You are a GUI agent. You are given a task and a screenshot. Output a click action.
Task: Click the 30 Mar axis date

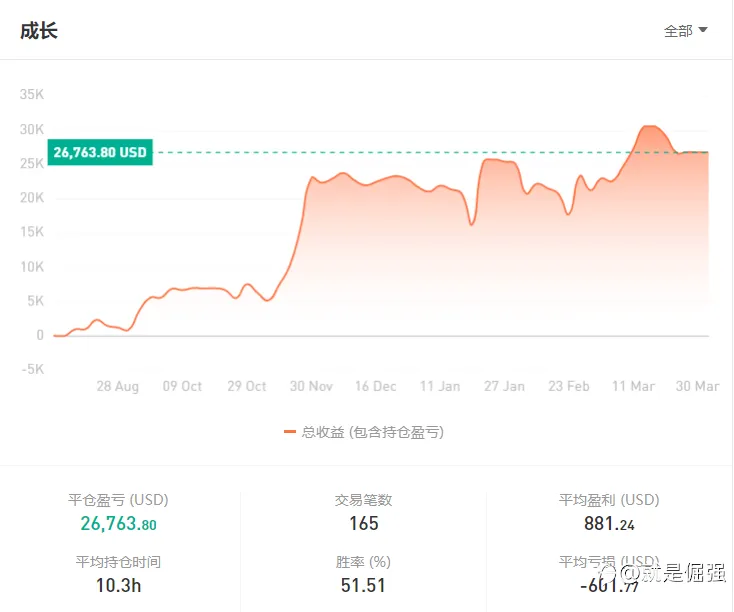[697, 386]
